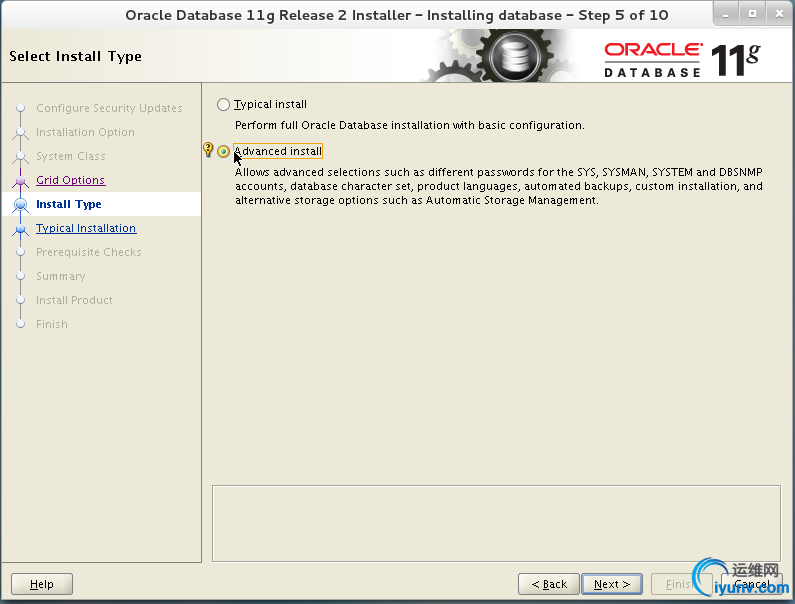
Task: Click the Select Install Type heading
Action: tap(76, 56)
